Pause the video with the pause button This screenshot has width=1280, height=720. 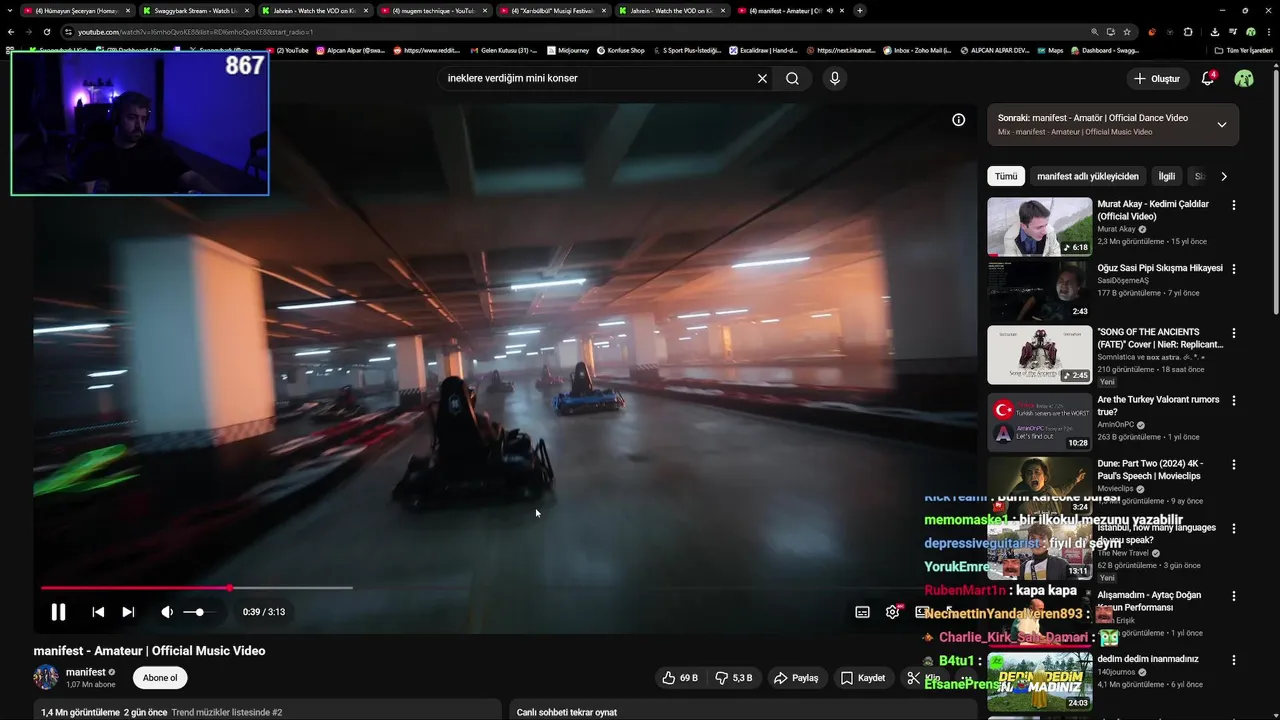58,612
